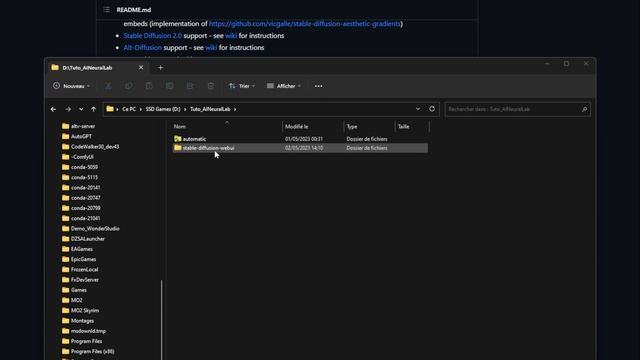
Task: Open a new Explorer tab with plus
Action: pos(160,68)
